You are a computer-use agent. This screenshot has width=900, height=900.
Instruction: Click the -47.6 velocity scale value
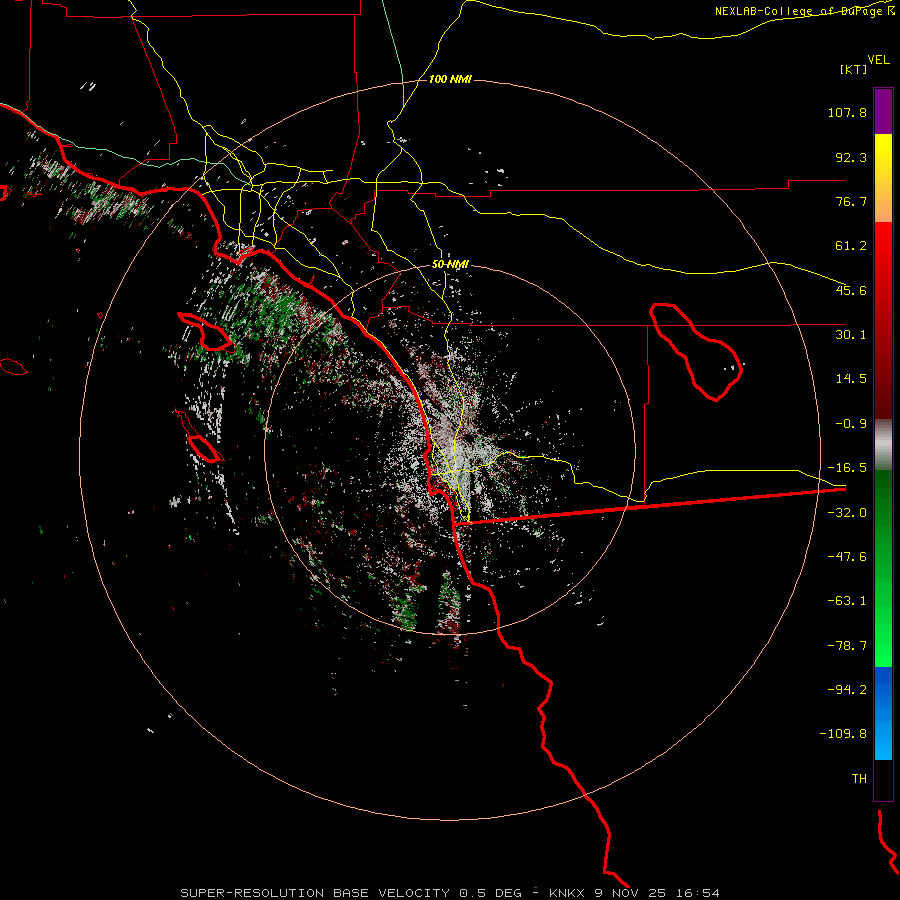[x=847, y=557]
